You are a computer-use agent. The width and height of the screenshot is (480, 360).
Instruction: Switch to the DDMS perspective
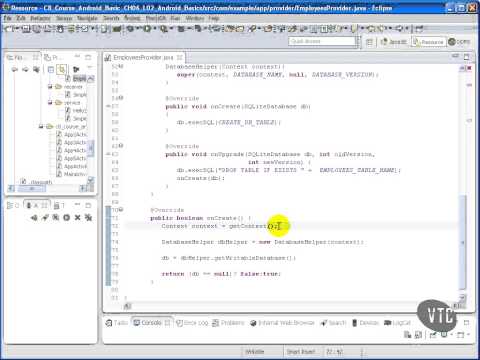click(459, 42)
